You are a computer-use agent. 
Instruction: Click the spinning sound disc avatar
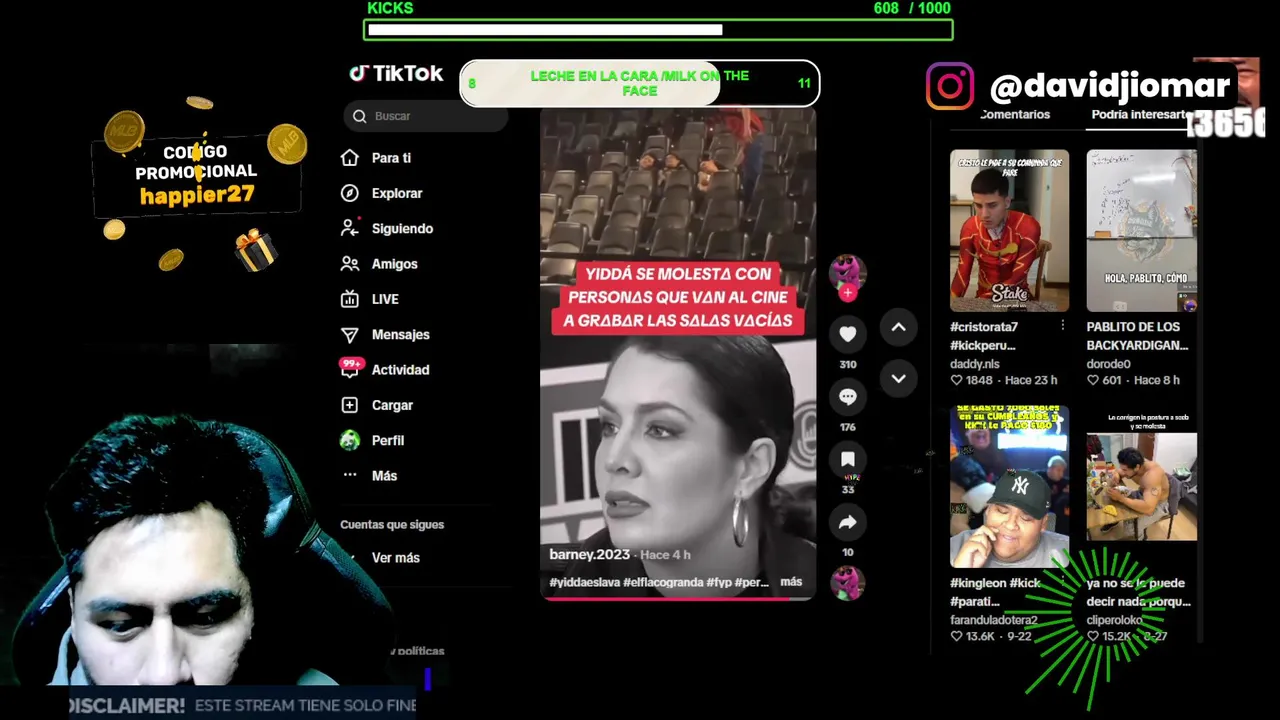847,584
